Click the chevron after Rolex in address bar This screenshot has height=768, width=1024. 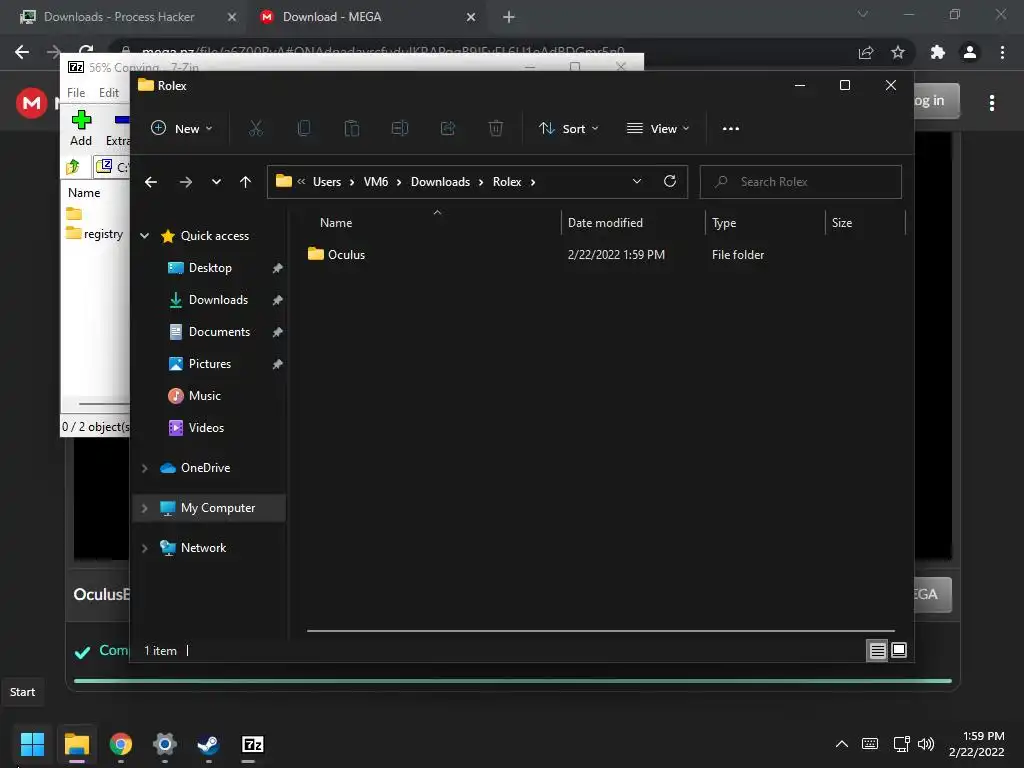coord(533,182)
